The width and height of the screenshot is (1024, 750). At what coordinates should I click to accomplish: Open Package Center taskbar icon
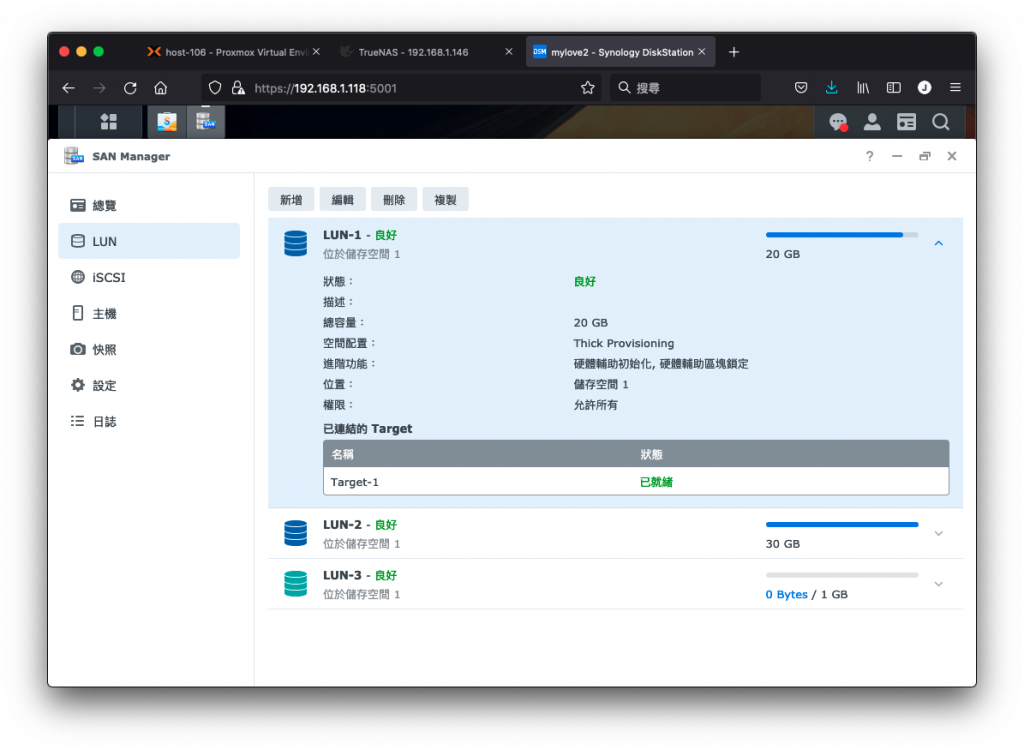click(167, 122)
